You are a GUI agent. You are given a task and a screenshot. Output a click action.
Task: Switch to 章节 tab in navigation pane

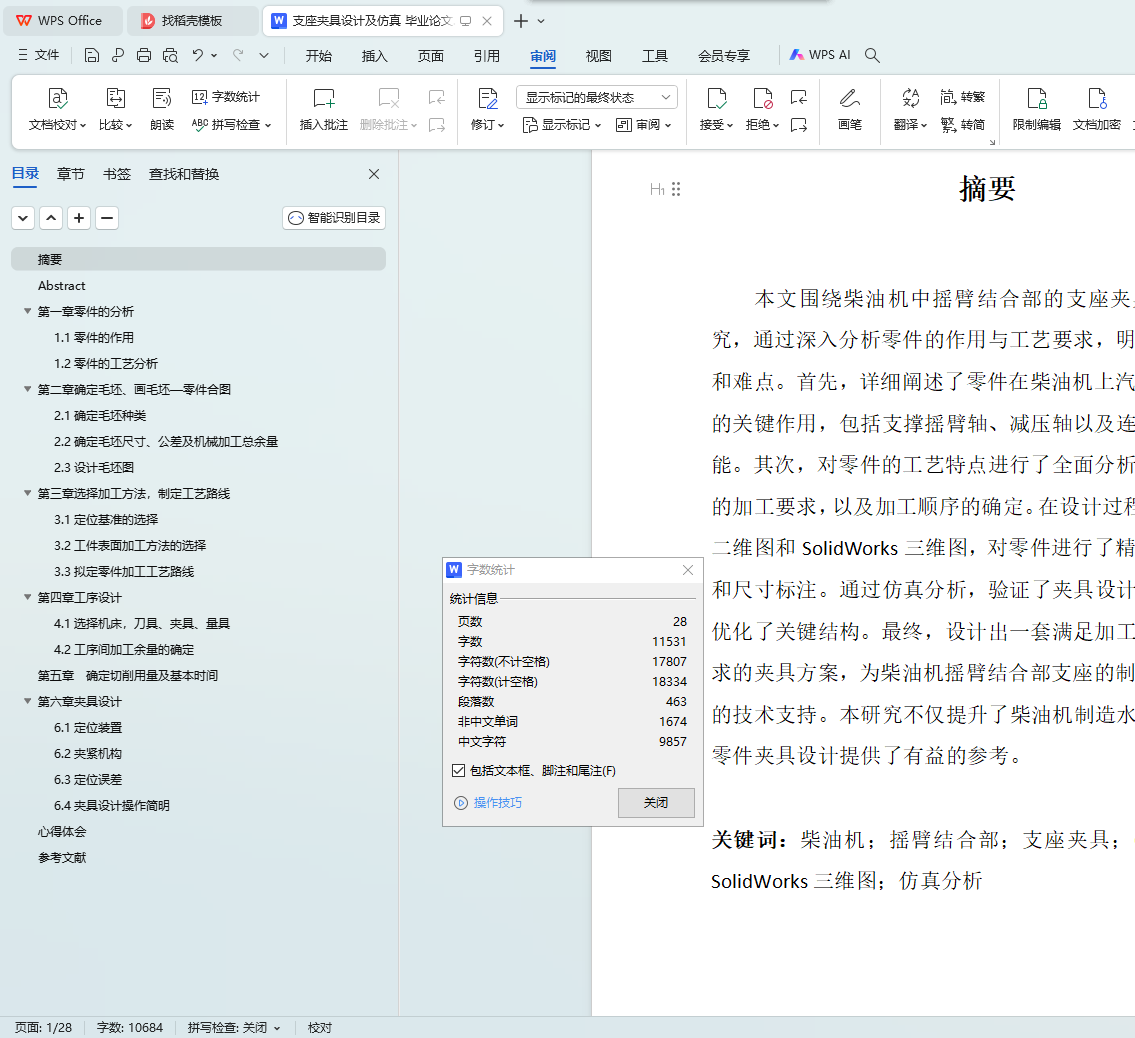coord(71,174)
